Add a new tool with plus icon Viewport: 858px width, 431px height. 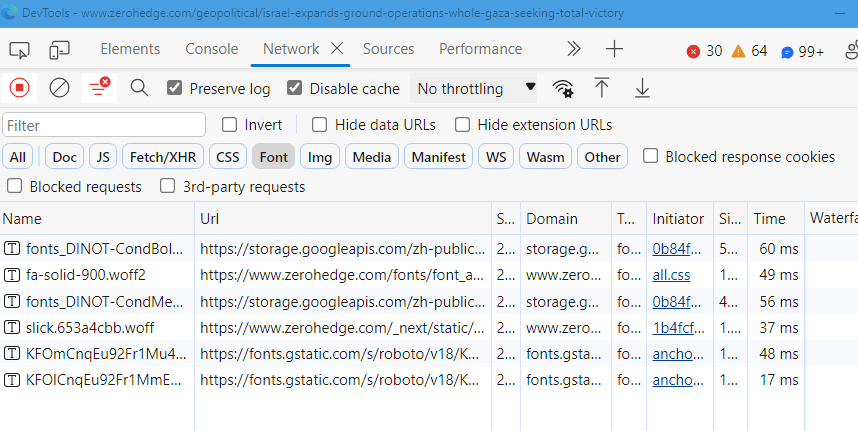coord(614,49)
